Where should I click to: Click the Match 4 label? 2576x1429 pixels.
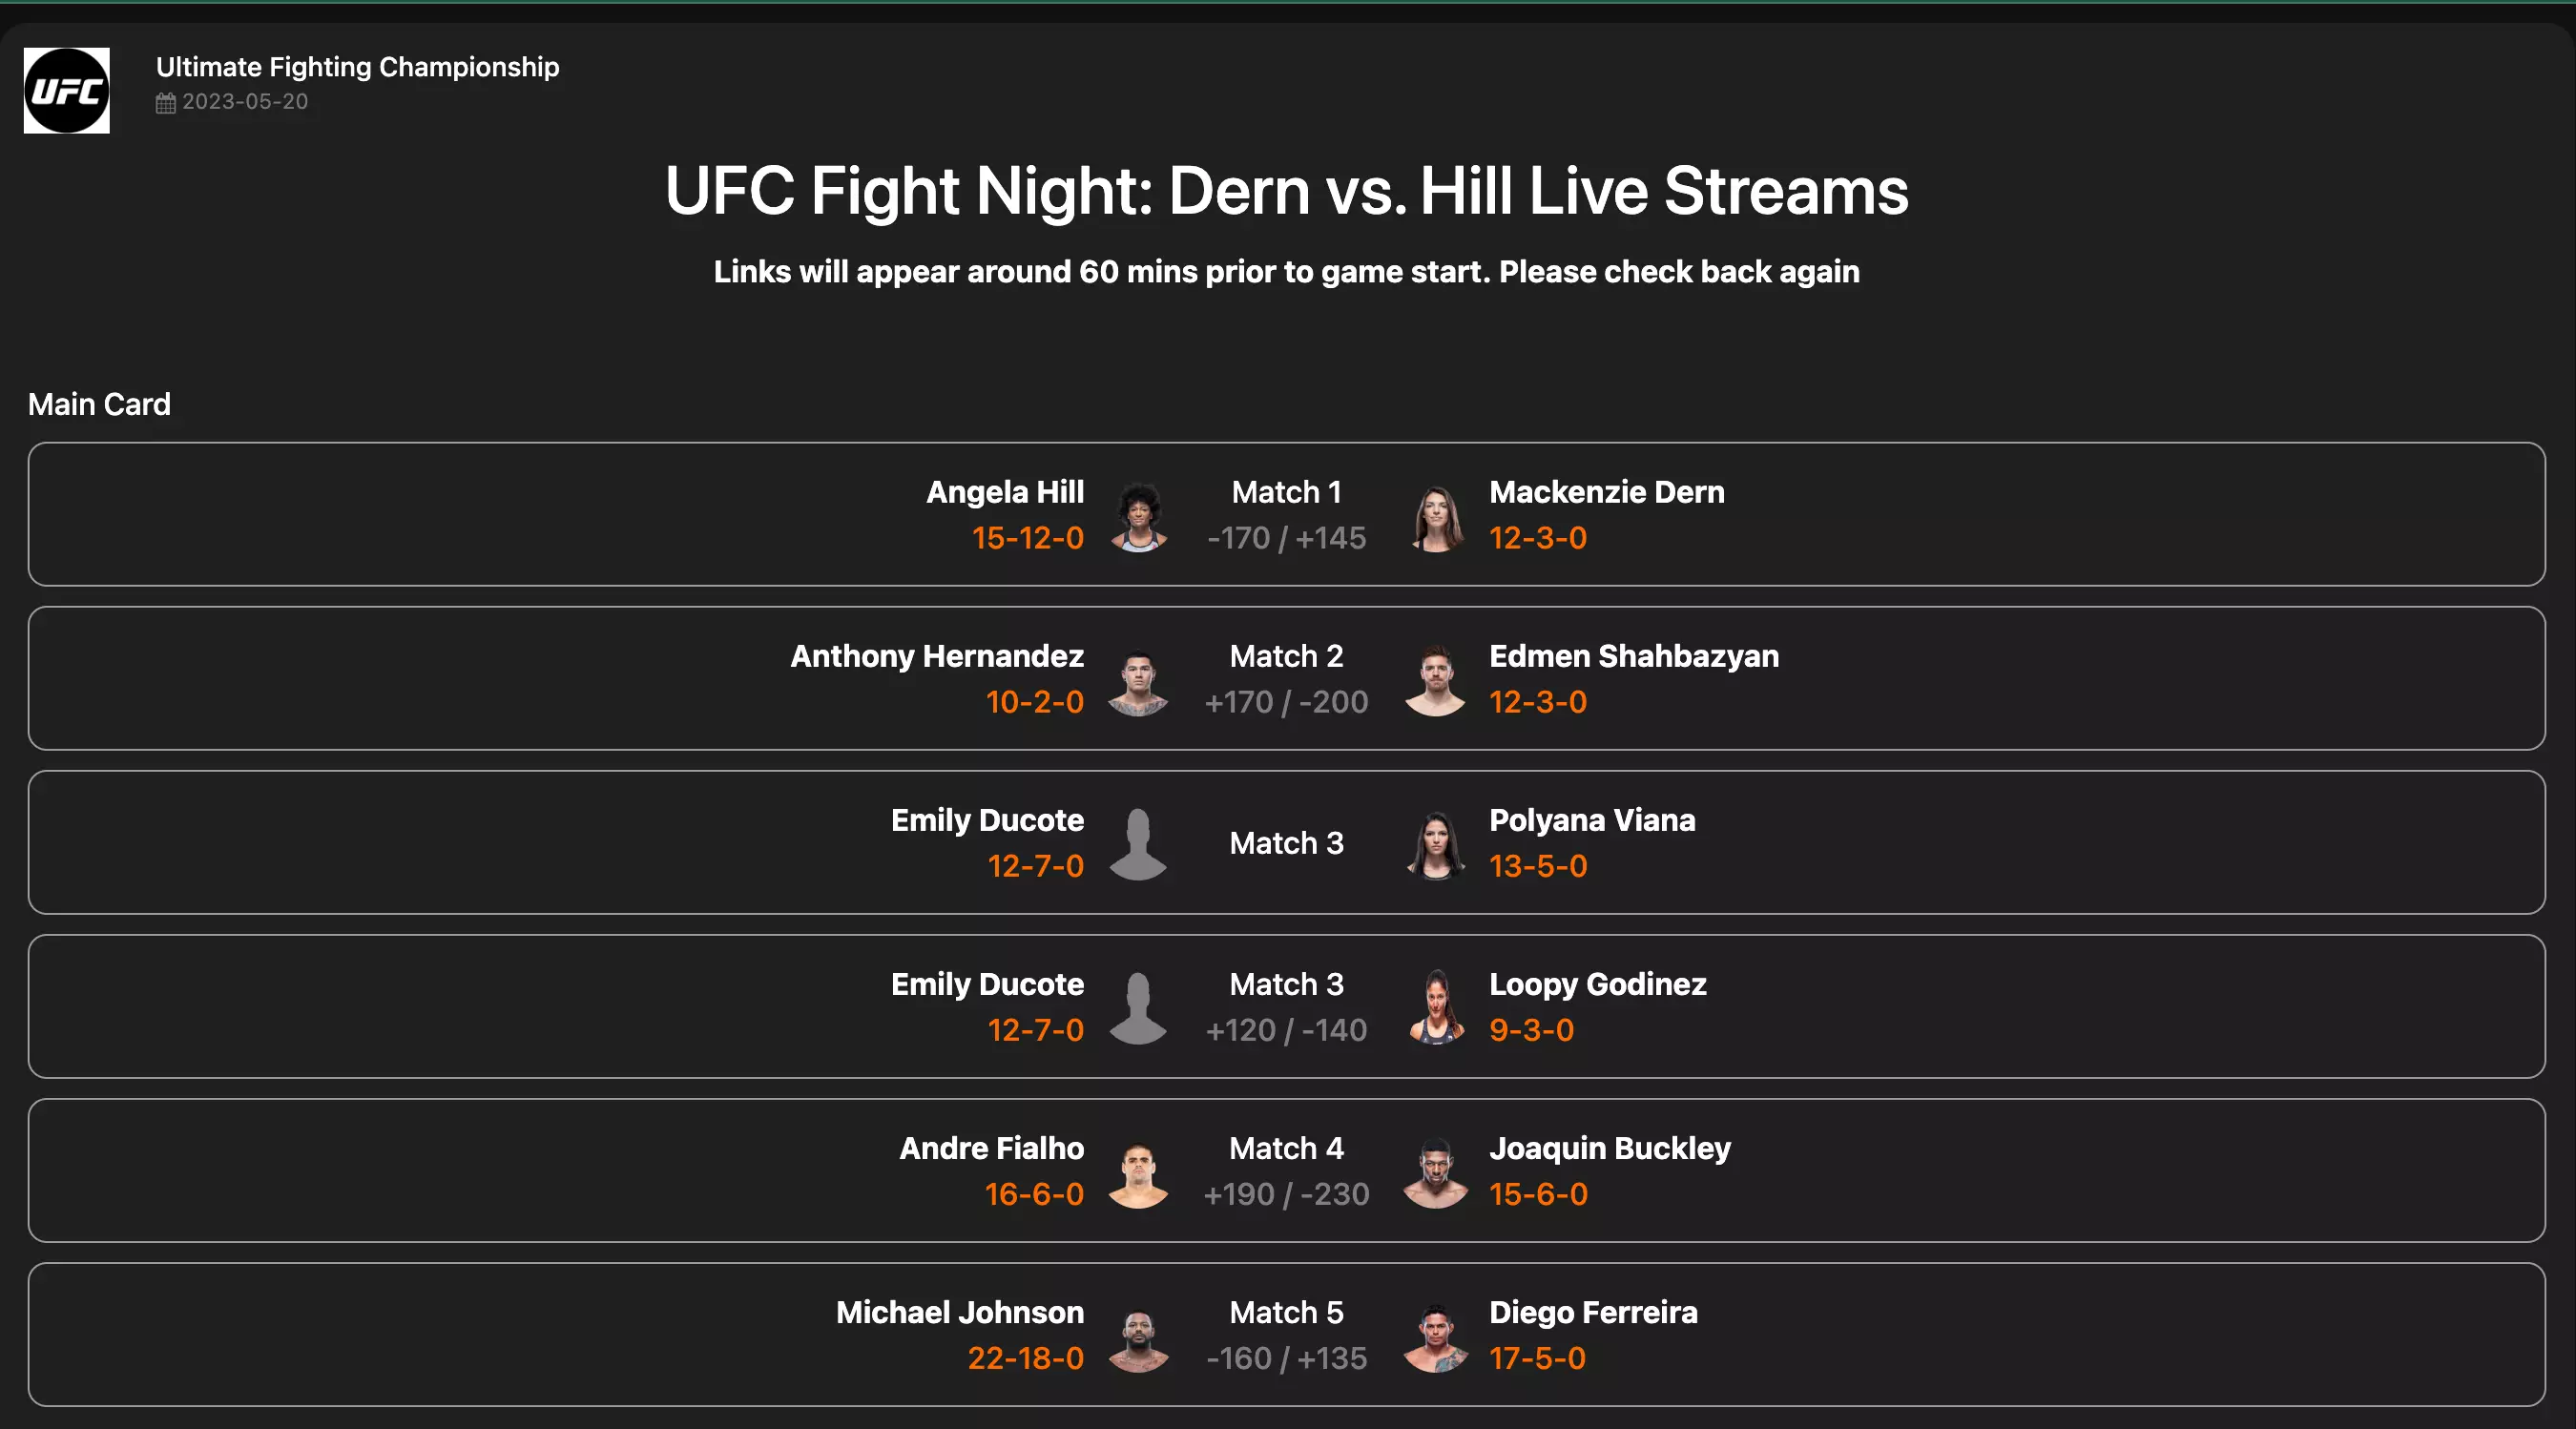(1286, 1148)
